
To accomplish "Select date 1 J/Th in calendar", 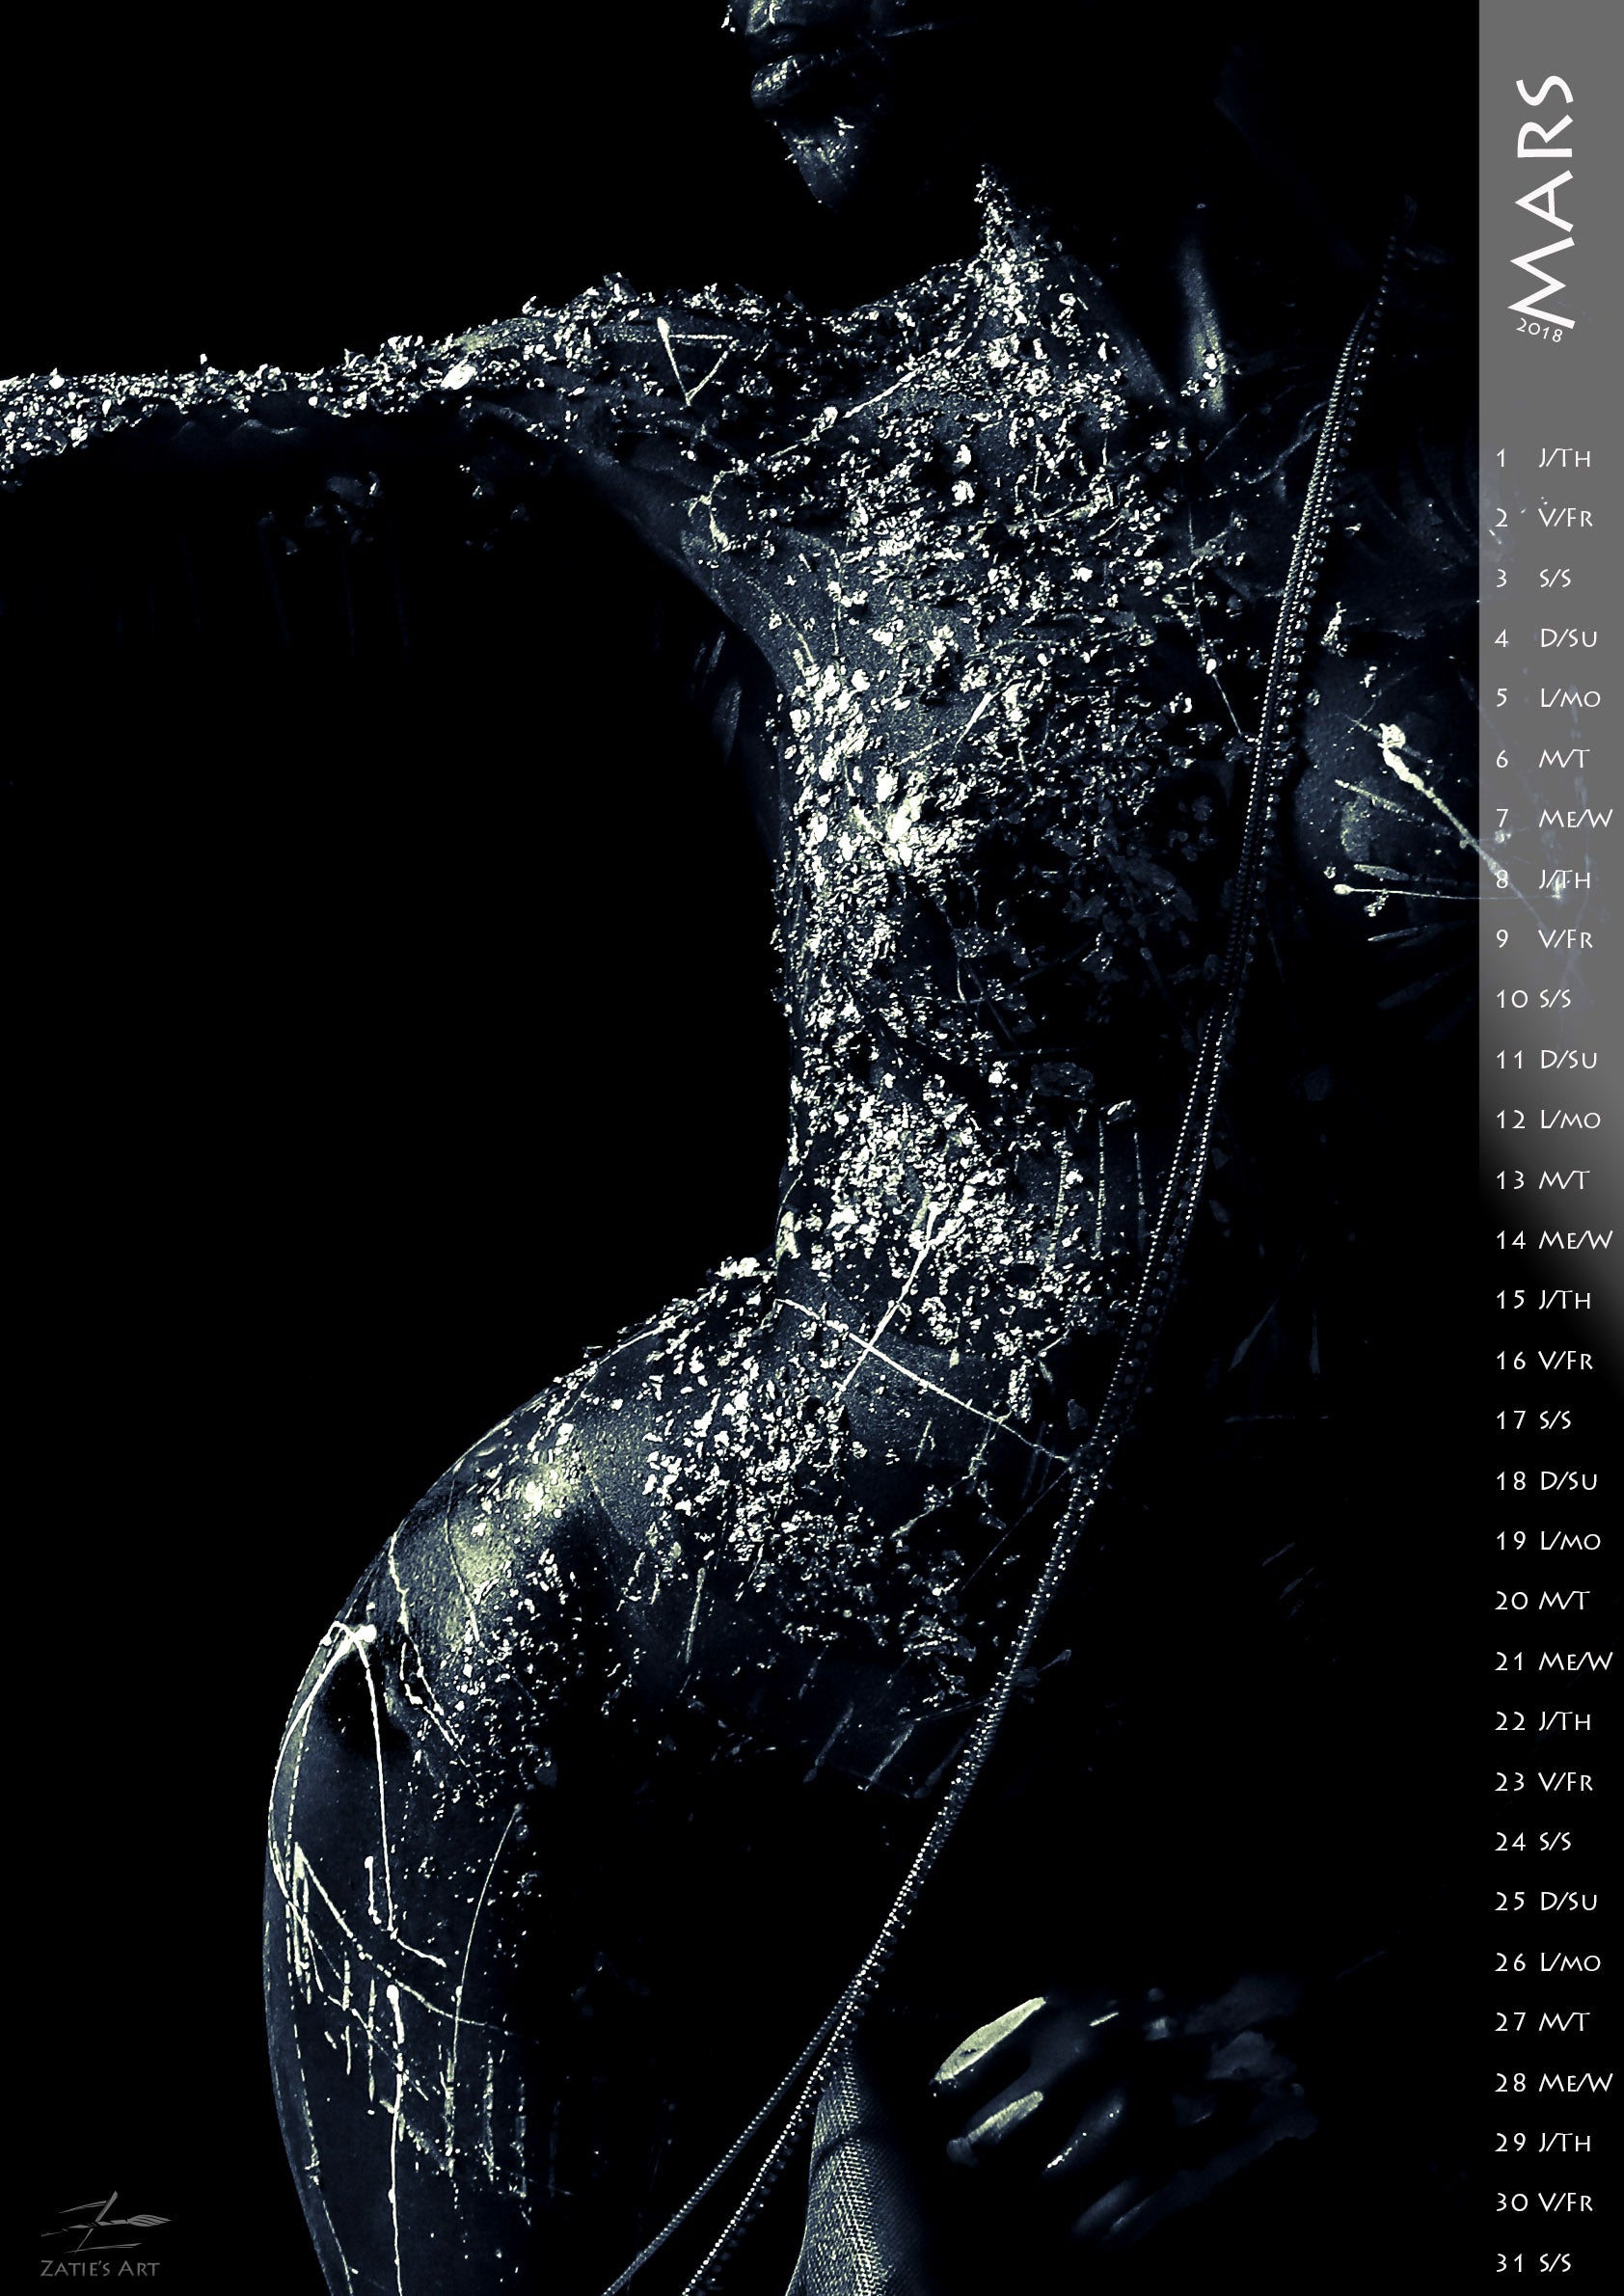I will 1544,458.
